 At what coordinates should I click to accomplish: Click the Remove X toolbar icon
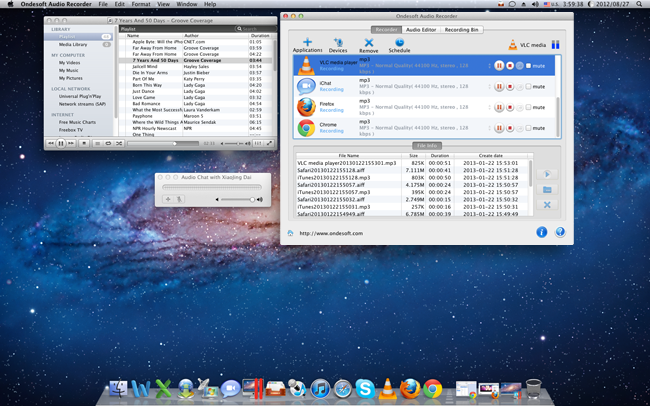[x=368, y=41]
